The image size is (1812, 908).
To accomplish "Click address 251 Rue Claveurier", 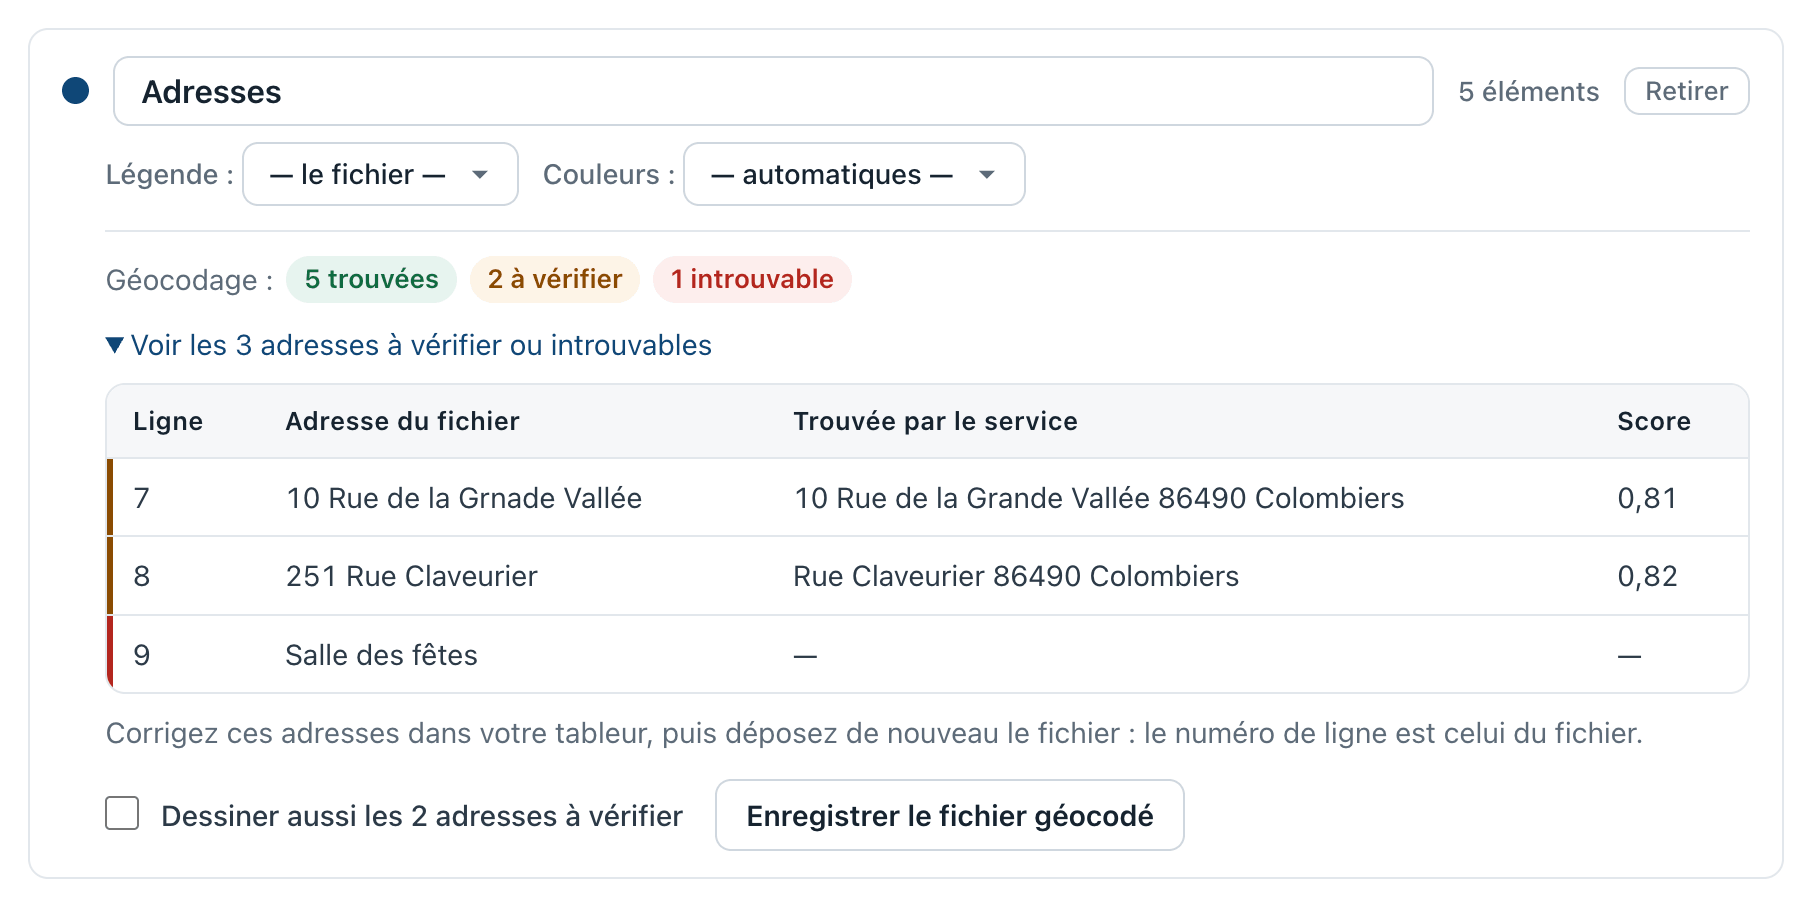I will [412, 576].
